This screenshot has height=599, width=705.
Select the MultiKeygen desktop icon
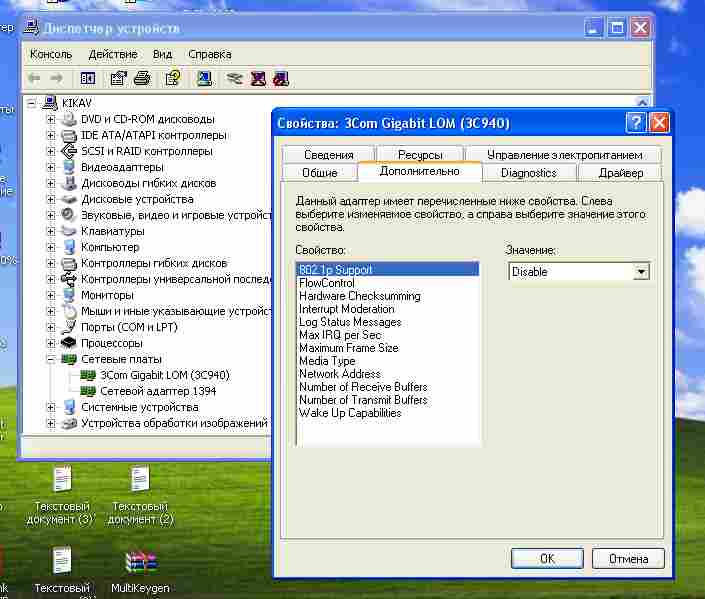[x=140, y=562]
